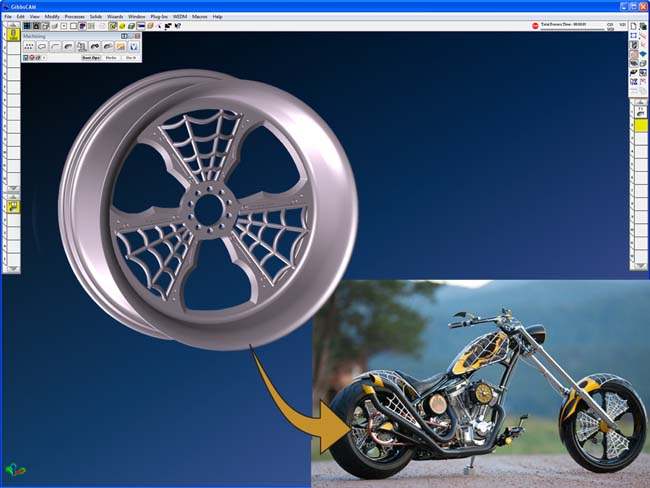The width and height of the screenshot is (650, 488).
Task: Select the orange icon in Machining palette
Action: click(121, 46)
